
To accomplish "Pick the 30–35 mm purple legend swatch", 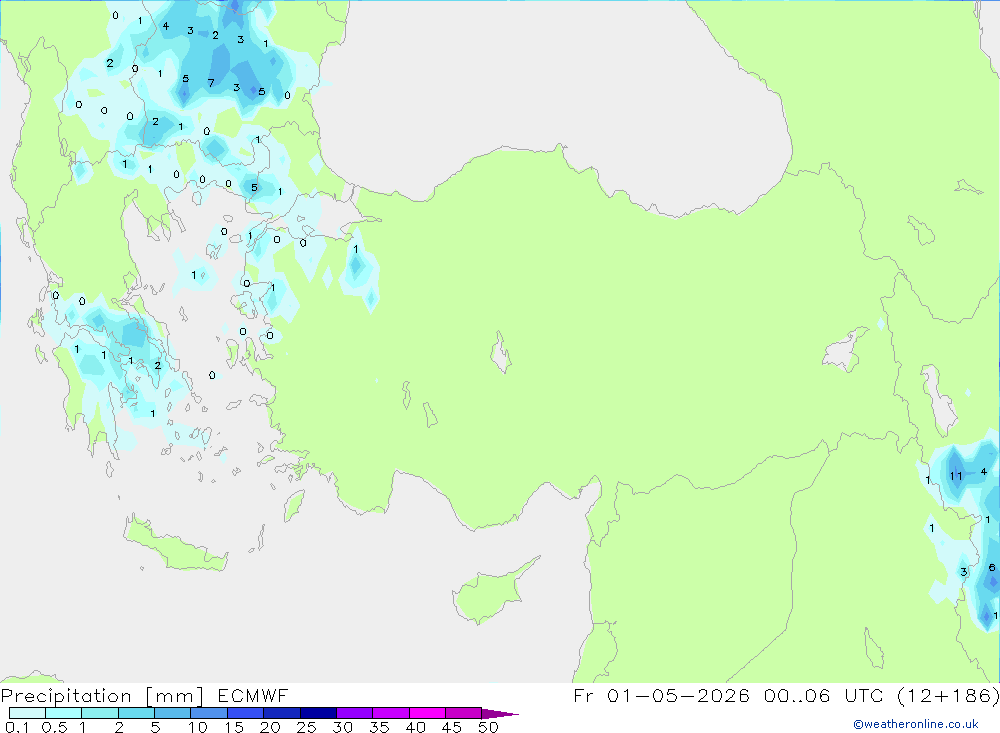I will point(354,713).
